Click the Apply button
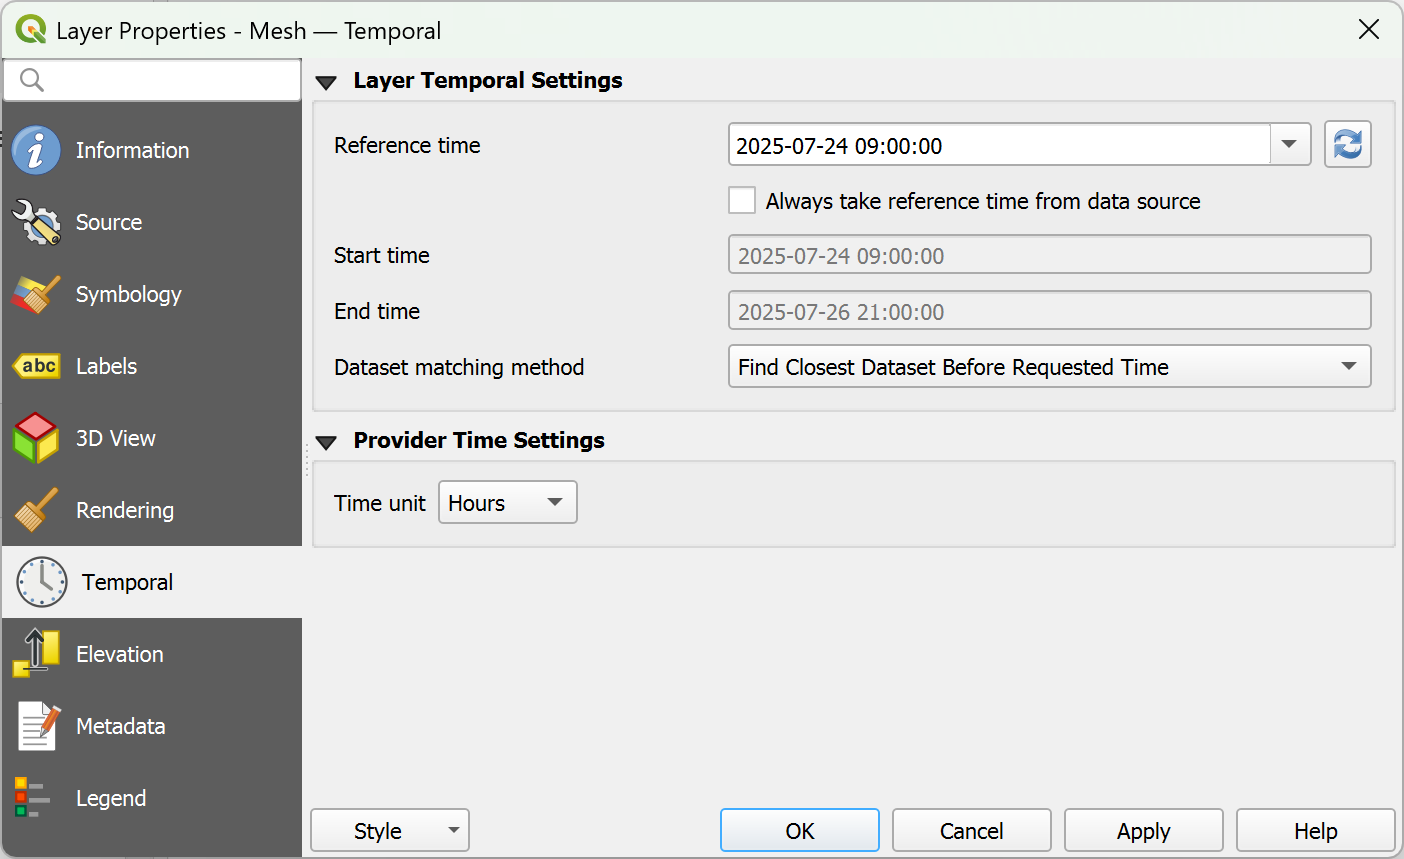Viewport: 1404px width, 859px height. [x=1143, y=831]
